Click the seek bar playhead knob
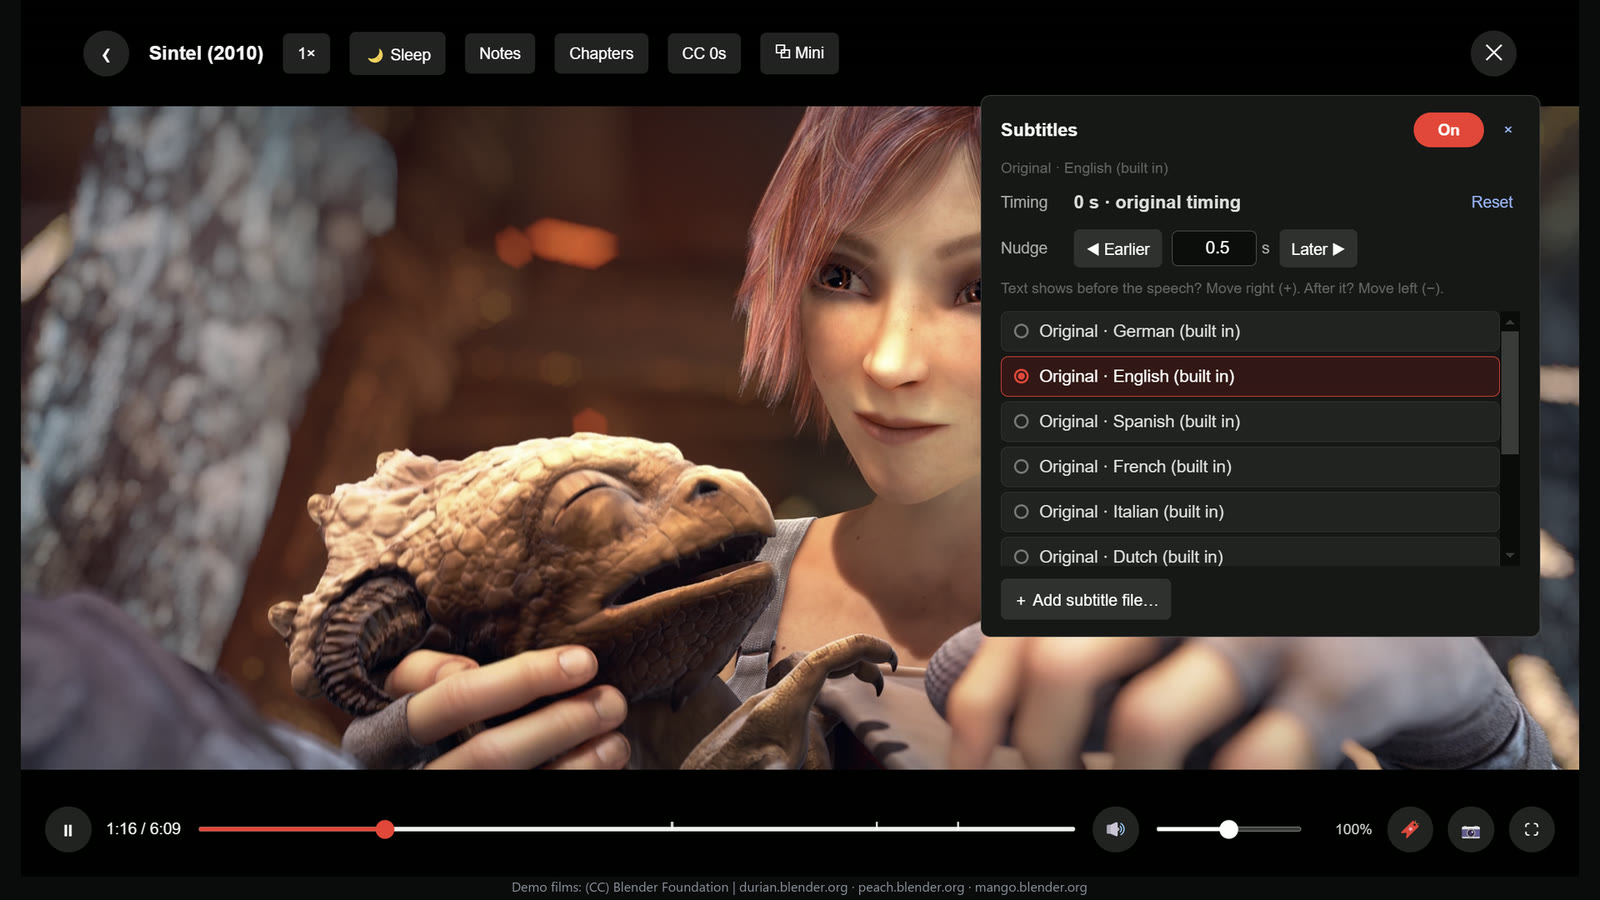 point(385,829)
